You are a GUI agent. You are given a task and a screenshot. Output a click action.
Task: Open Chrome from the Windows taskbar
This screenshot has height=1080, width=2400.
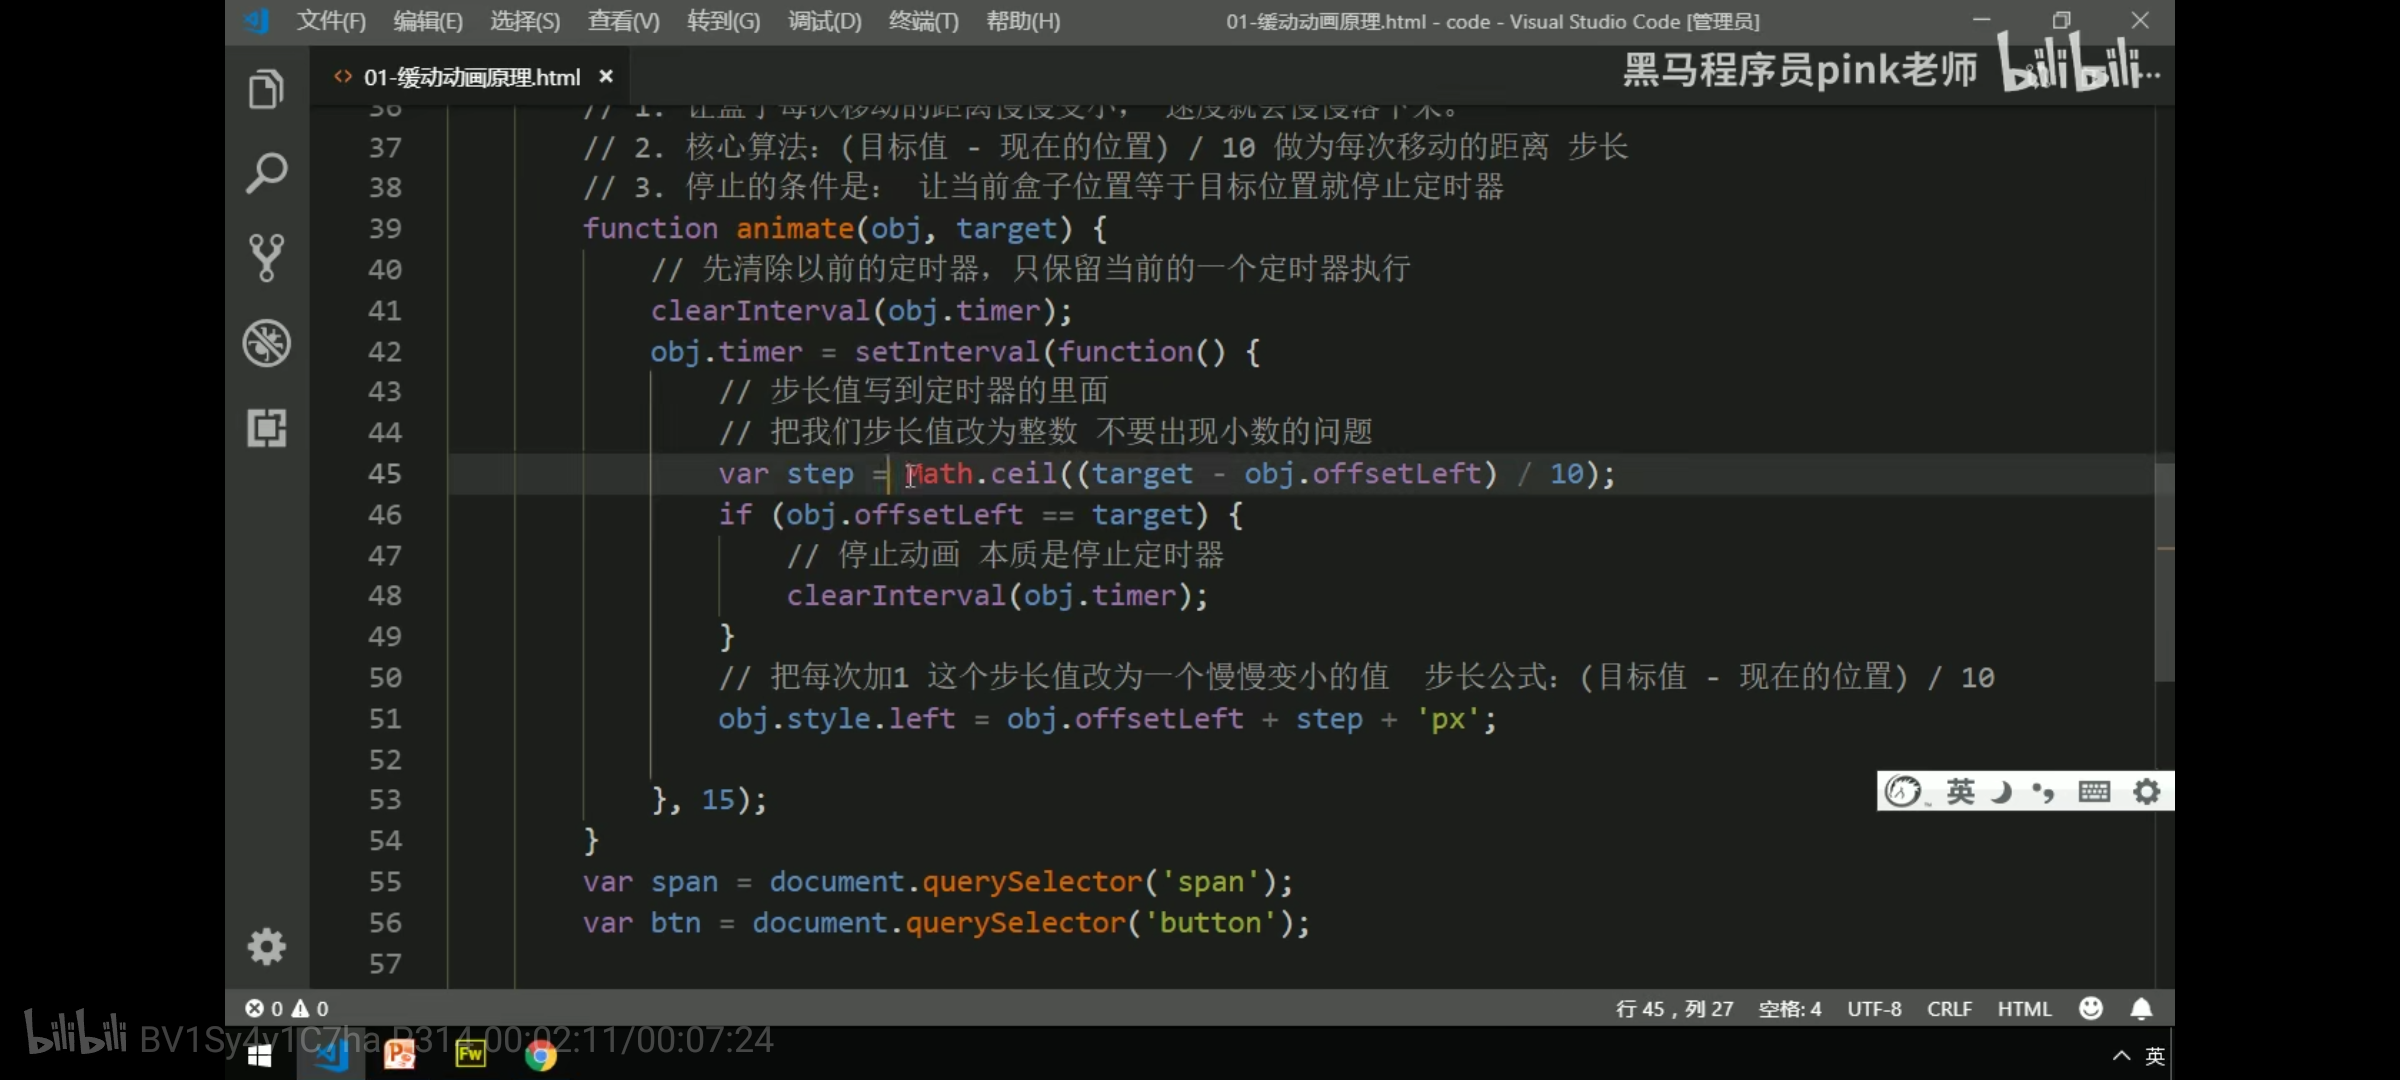[x=541, y=1055]
